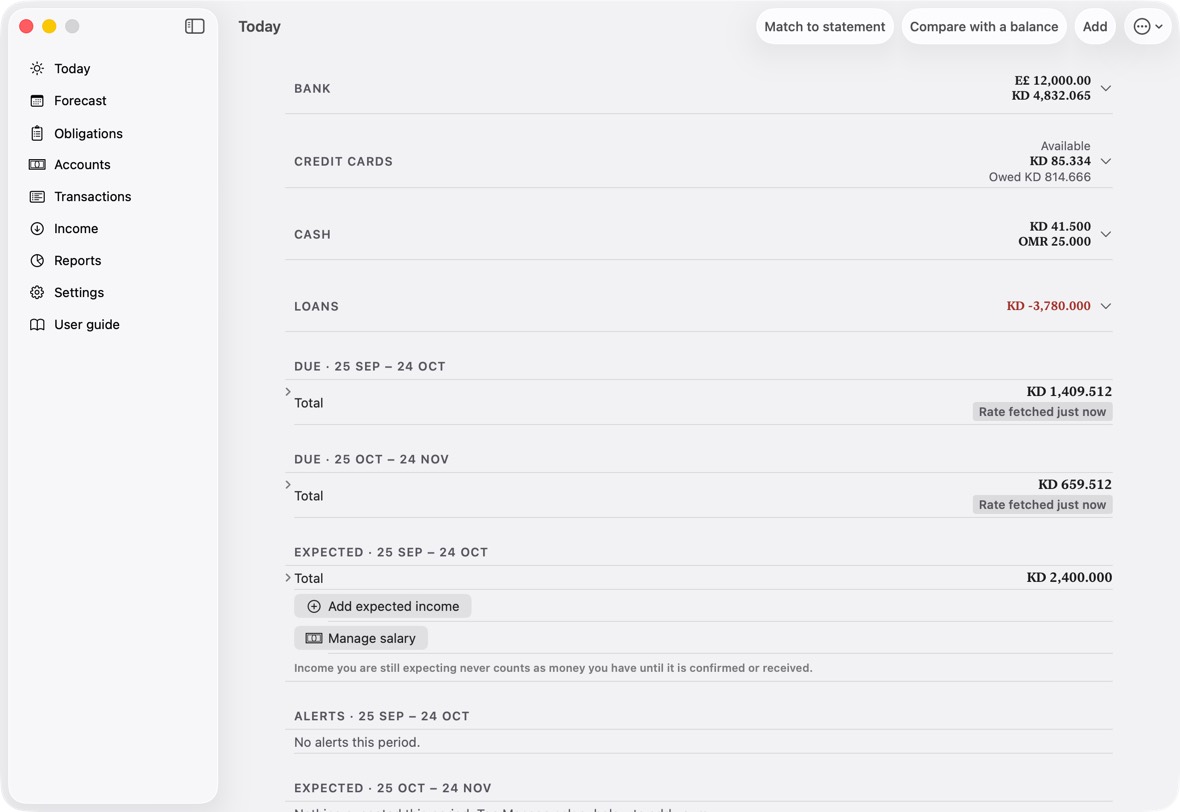This screenshot has width=1180, height=812.
Task: Click the list icon beside Transactions
Action: (x=37, y=196)
